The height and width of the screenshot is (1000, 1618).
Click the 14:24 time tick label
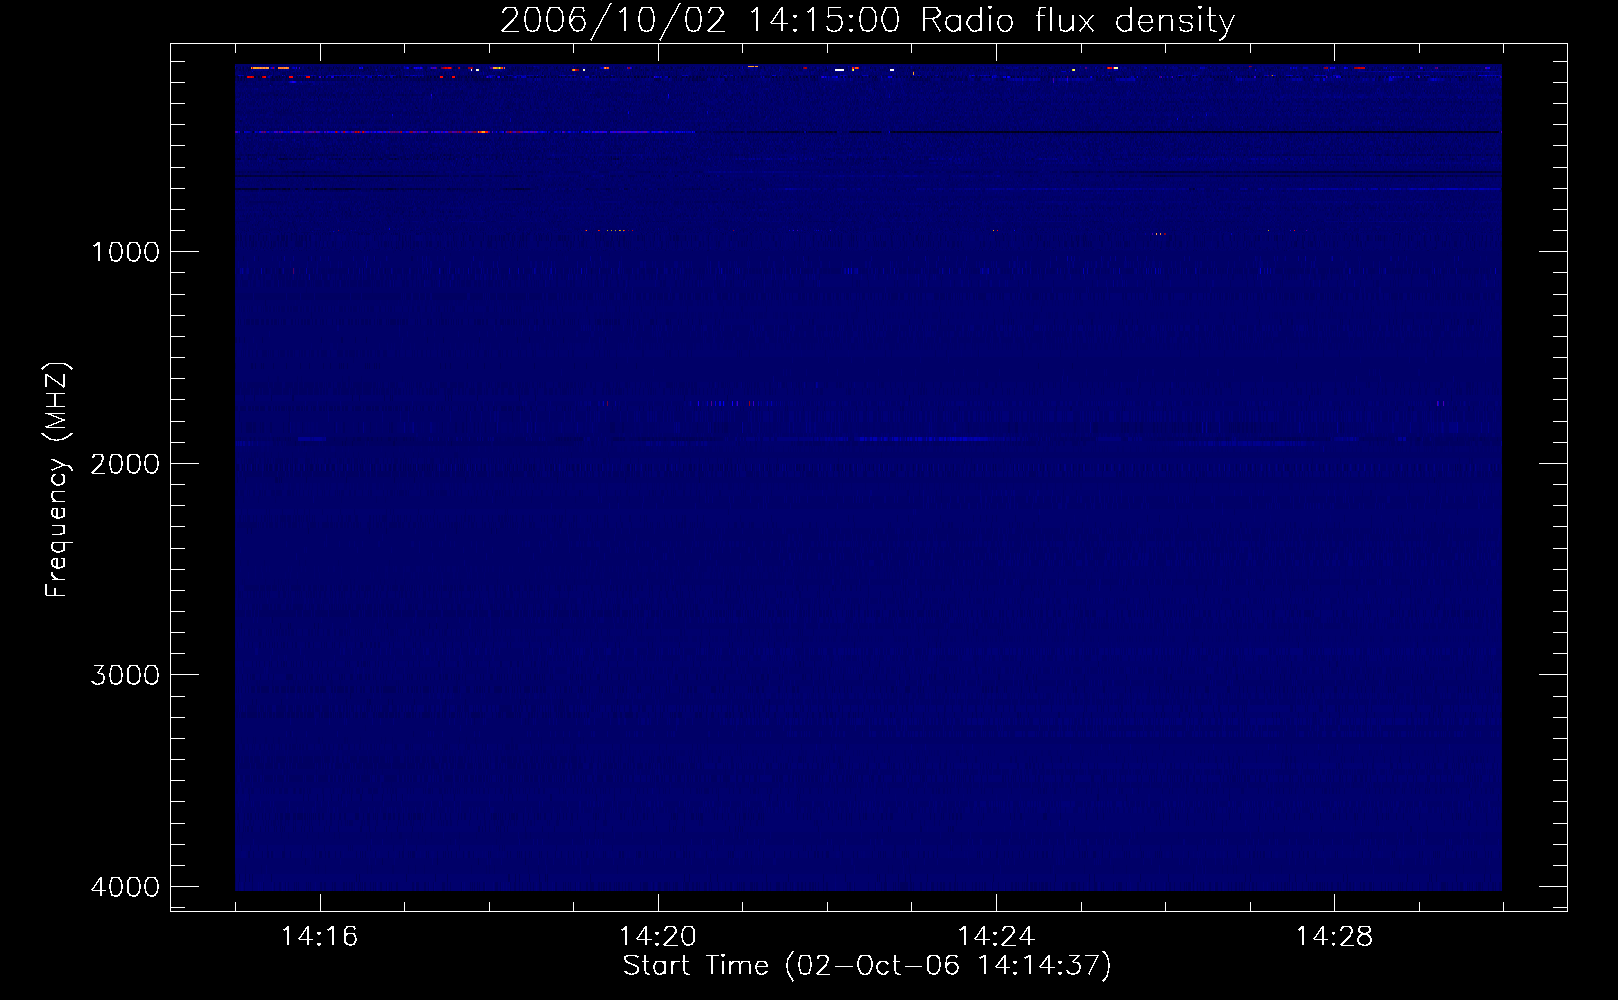click(x=996, y=937)
